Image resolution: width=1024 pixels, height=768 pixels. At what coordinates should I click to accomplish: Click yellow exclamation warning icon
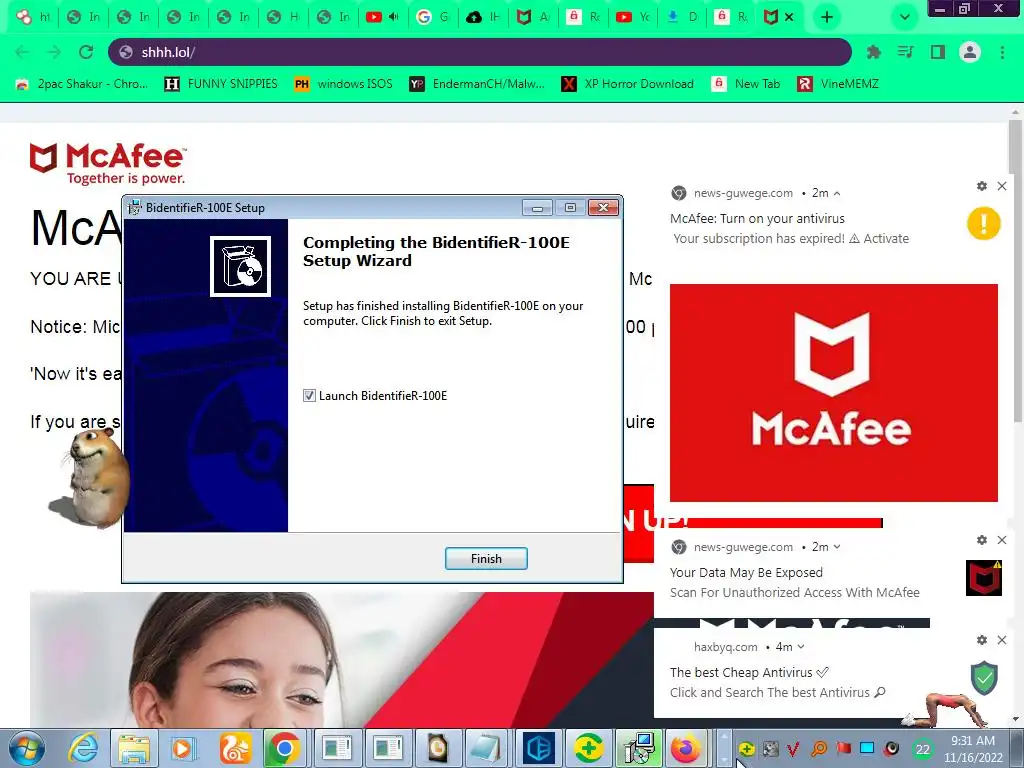coord(984,223)
